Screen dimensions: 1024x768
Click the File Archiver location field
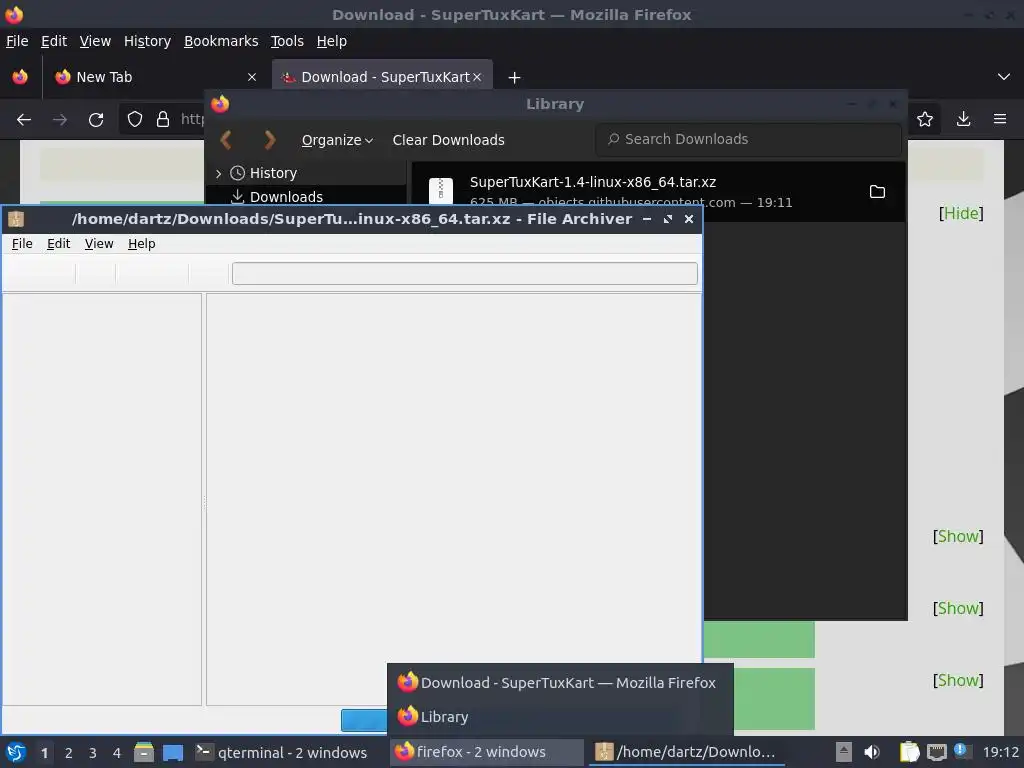(464, 273)
